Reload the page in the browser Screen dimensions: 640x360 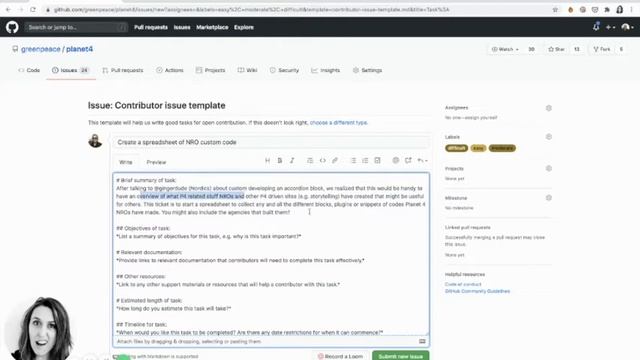[33, 9]
